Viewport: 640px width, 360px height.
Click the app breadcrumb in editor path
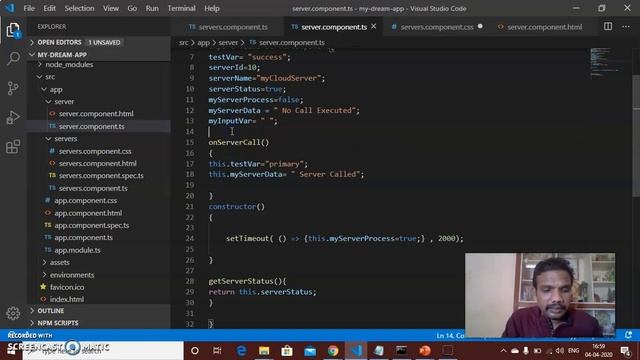(203, 42)
